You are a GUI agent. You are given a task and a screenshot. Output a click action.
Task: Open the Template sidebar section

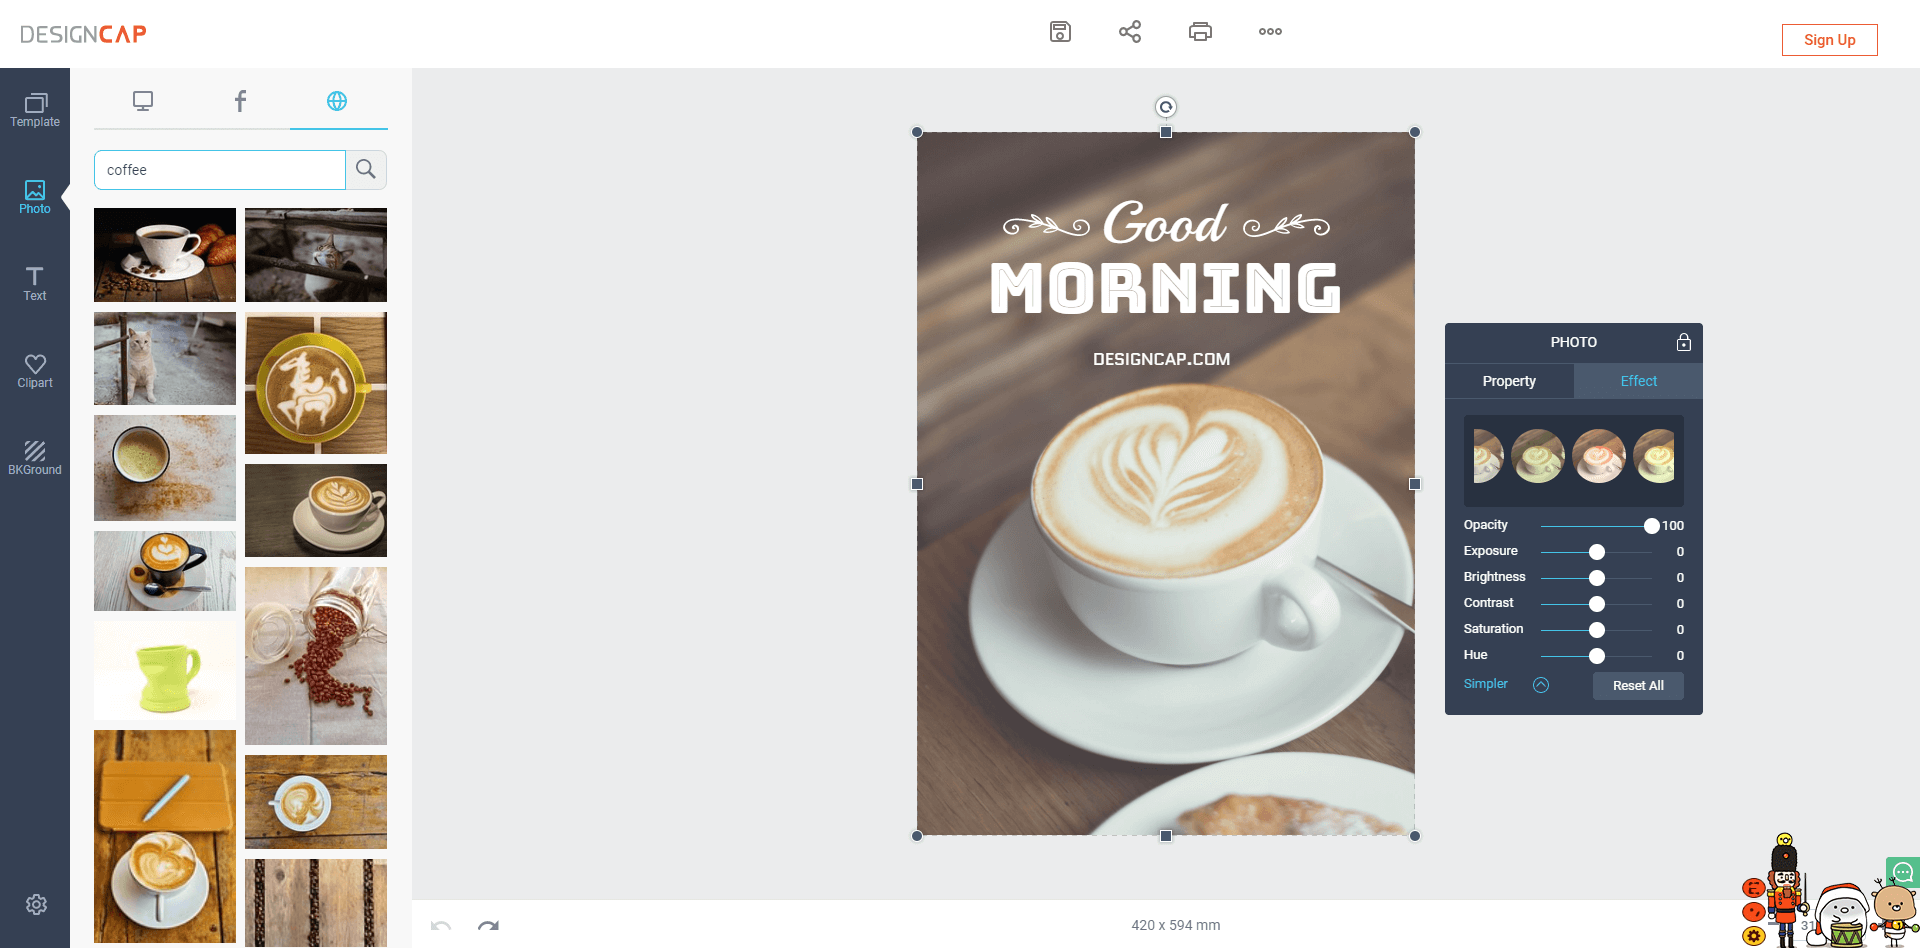[35, 111]
